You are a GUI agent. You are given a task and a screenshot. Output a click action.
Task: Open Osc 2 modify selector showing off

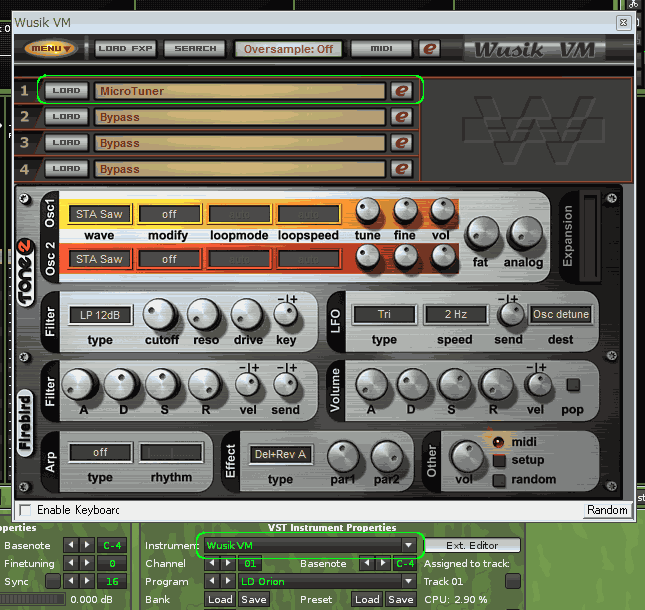pos(169,259)
